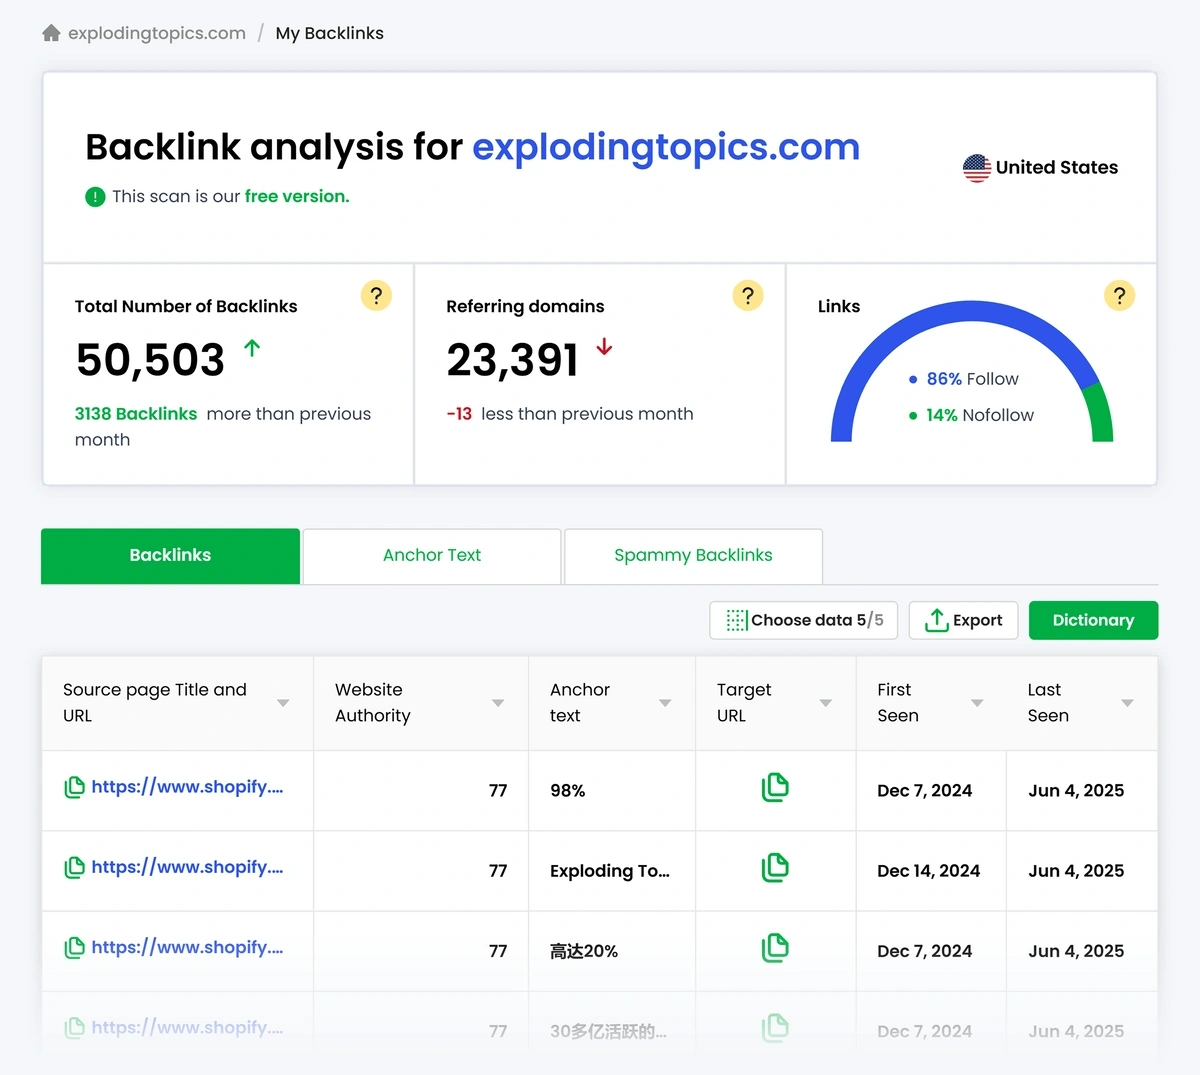
Task: Click the My Backlinks breadcrumb text
Action: click(330, 33)
